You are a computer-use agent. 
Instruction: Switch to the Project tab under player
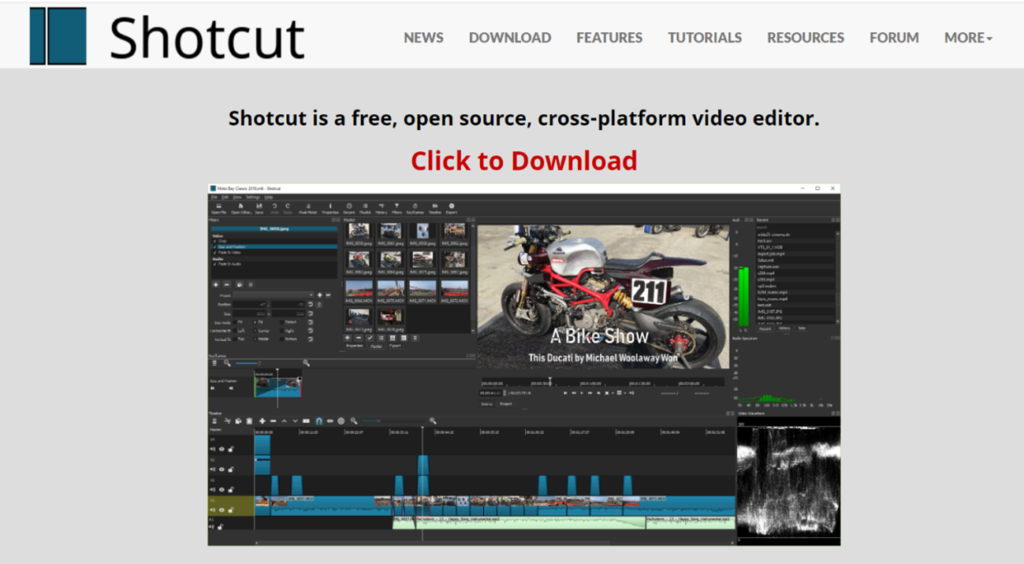(x=506, y=404)
